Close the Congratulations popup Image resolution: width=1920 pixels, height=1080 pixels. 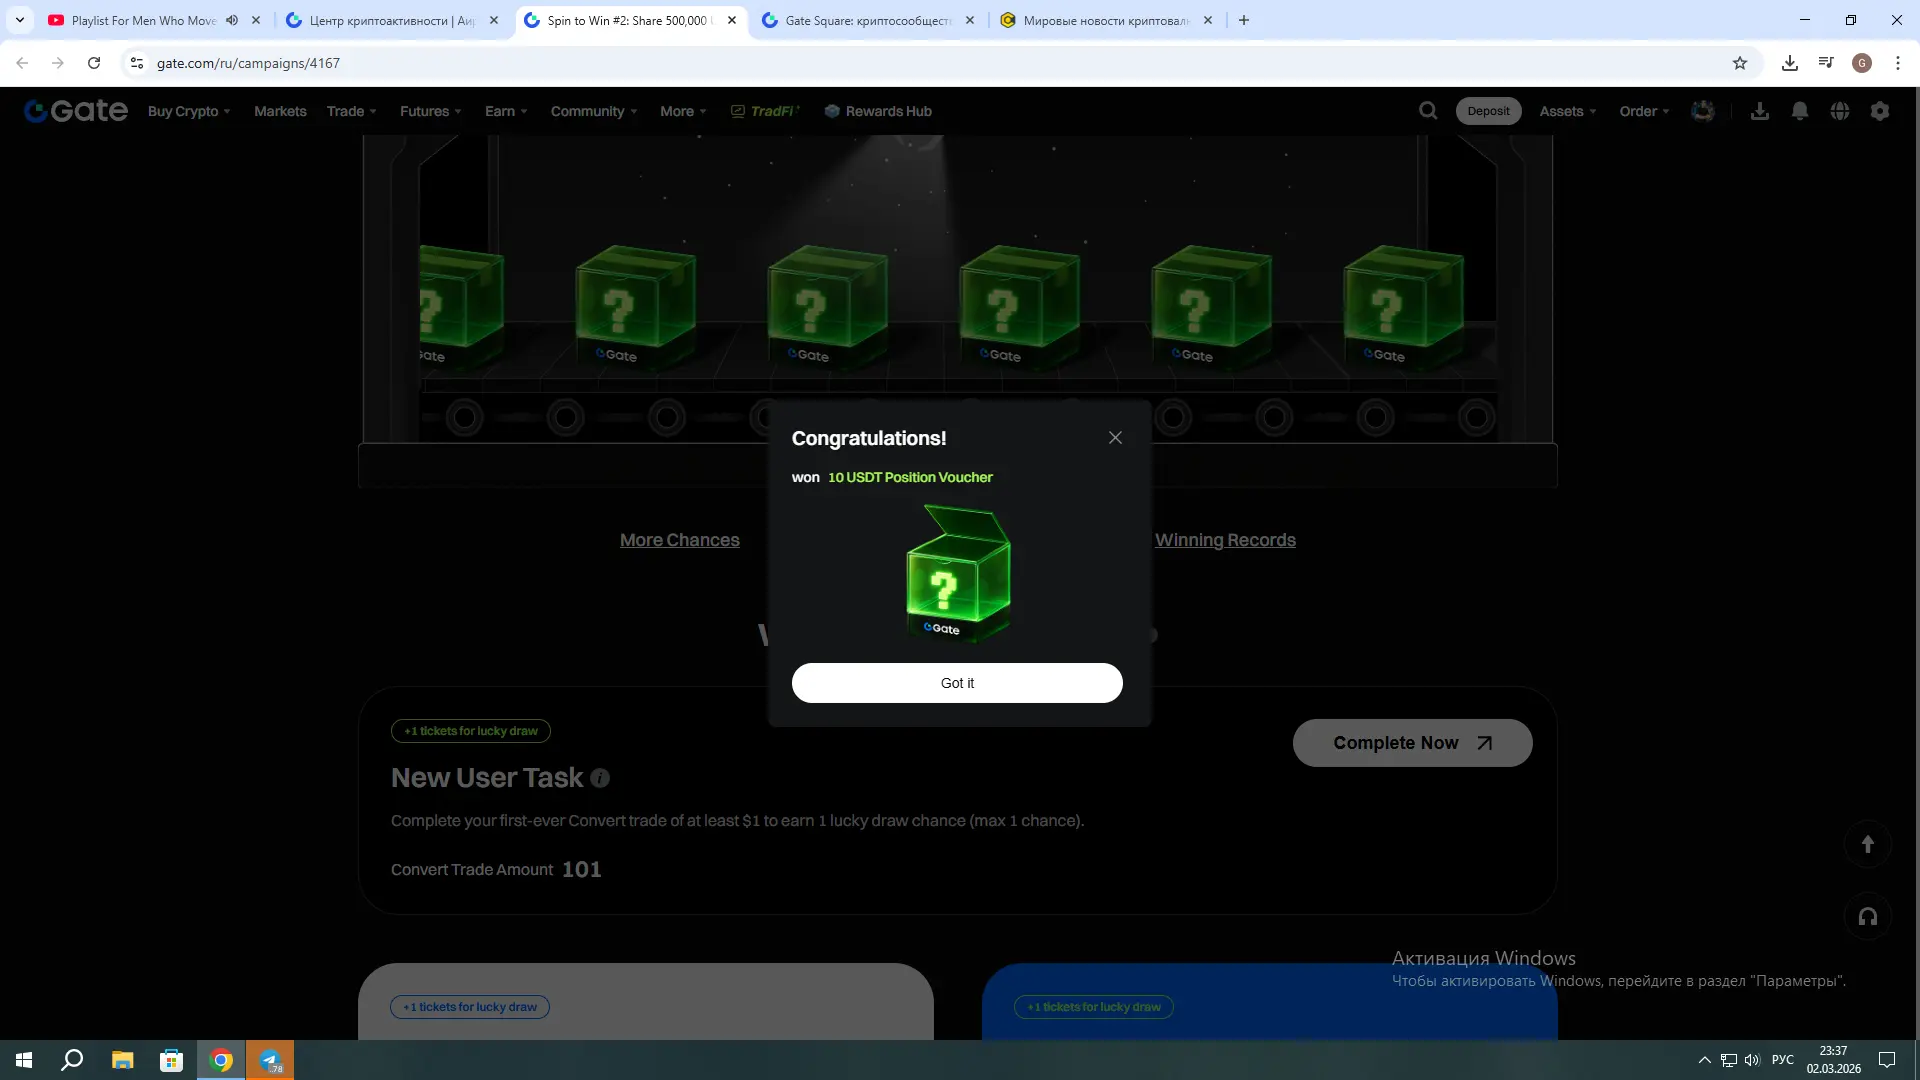pos(1115,438)
